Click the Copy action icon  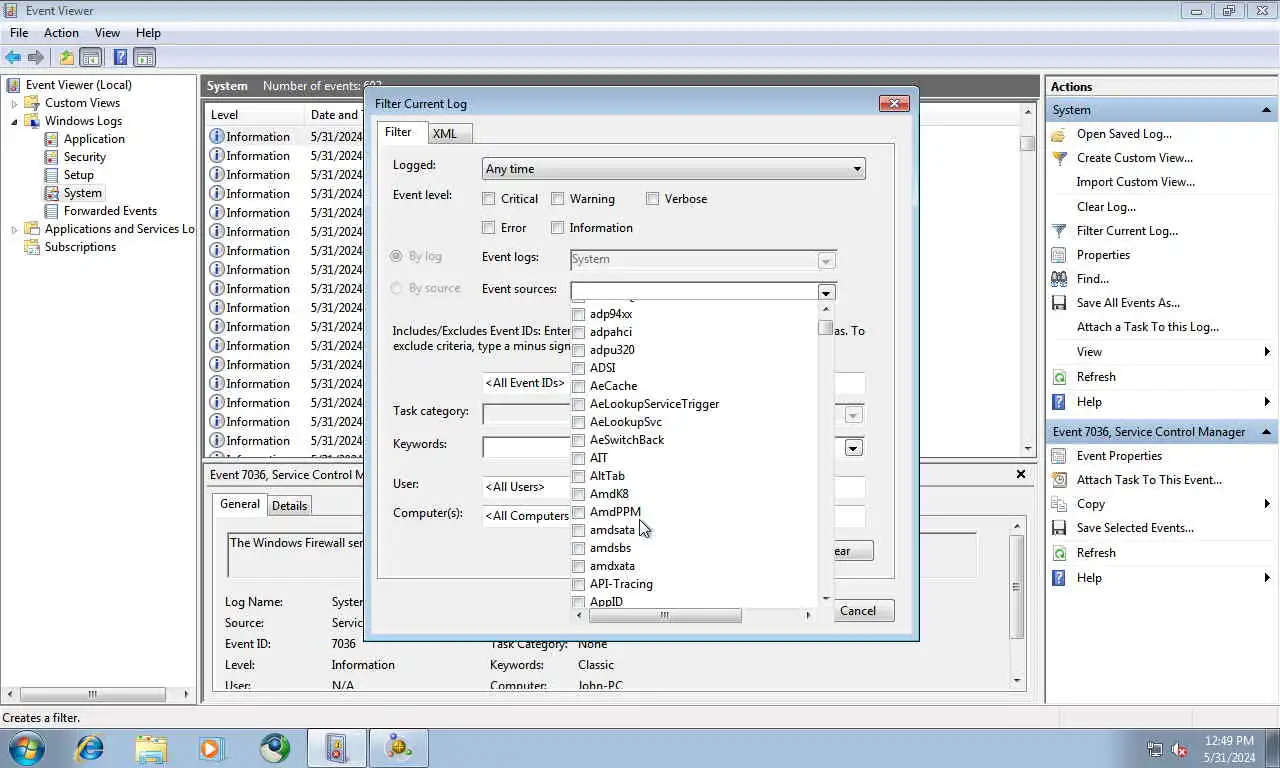coord(1059,504)
